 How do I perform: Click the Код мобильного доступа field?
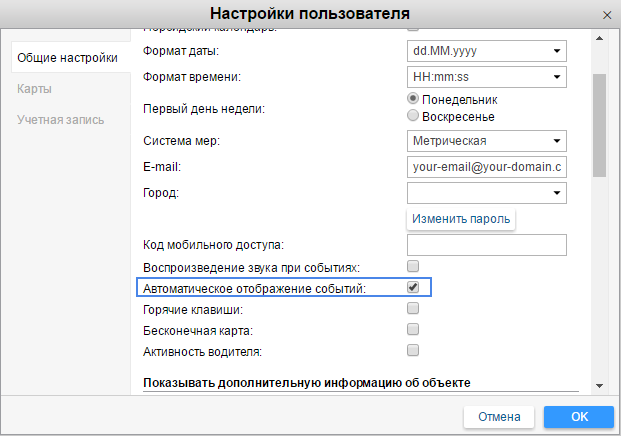click(486, 245)
